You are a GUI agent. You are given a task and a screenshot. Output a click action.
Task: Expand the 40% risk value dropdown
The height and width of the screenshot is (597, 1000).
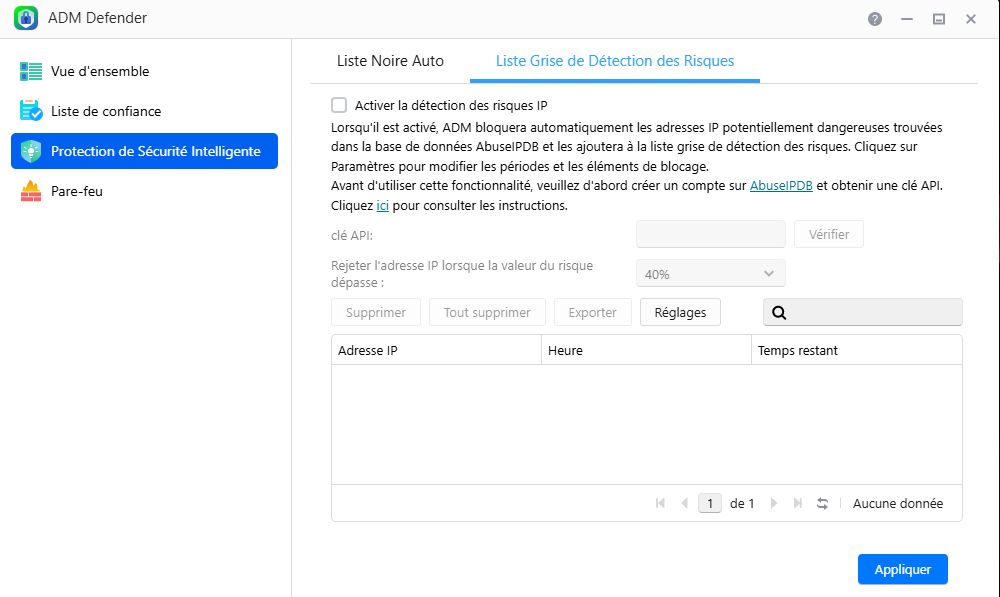tap(710, 274)
